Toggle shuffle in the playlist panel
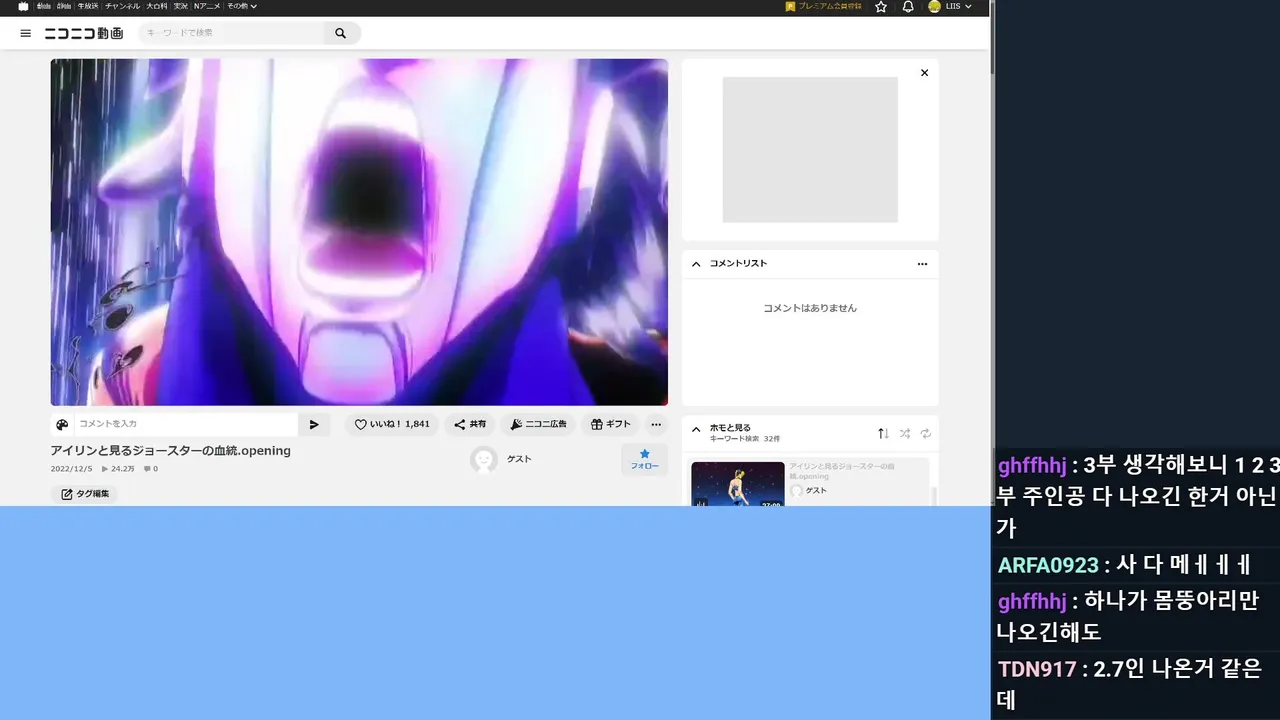This screenshot has height=720, width=1280. pos(904,433)
